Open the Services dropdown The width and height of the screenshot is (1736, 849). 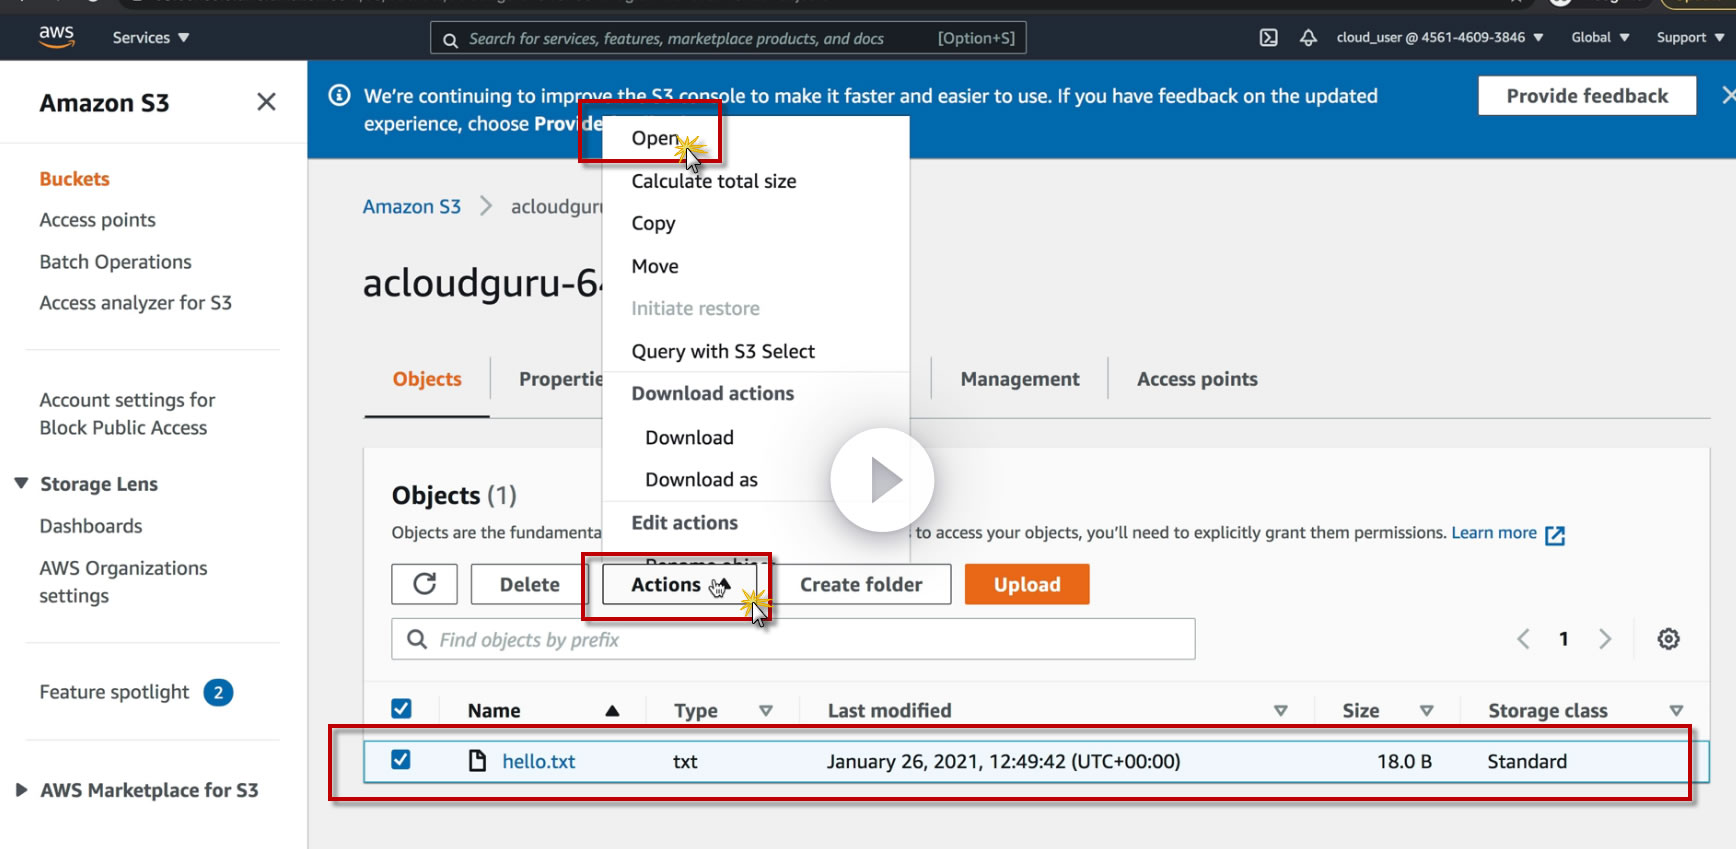click(150, 38)
